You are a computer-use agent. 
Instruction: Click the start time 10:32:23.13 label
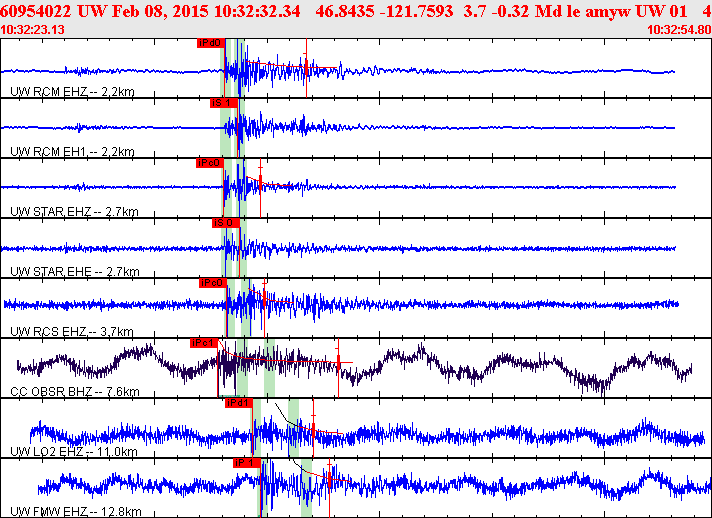pos(32,30)
